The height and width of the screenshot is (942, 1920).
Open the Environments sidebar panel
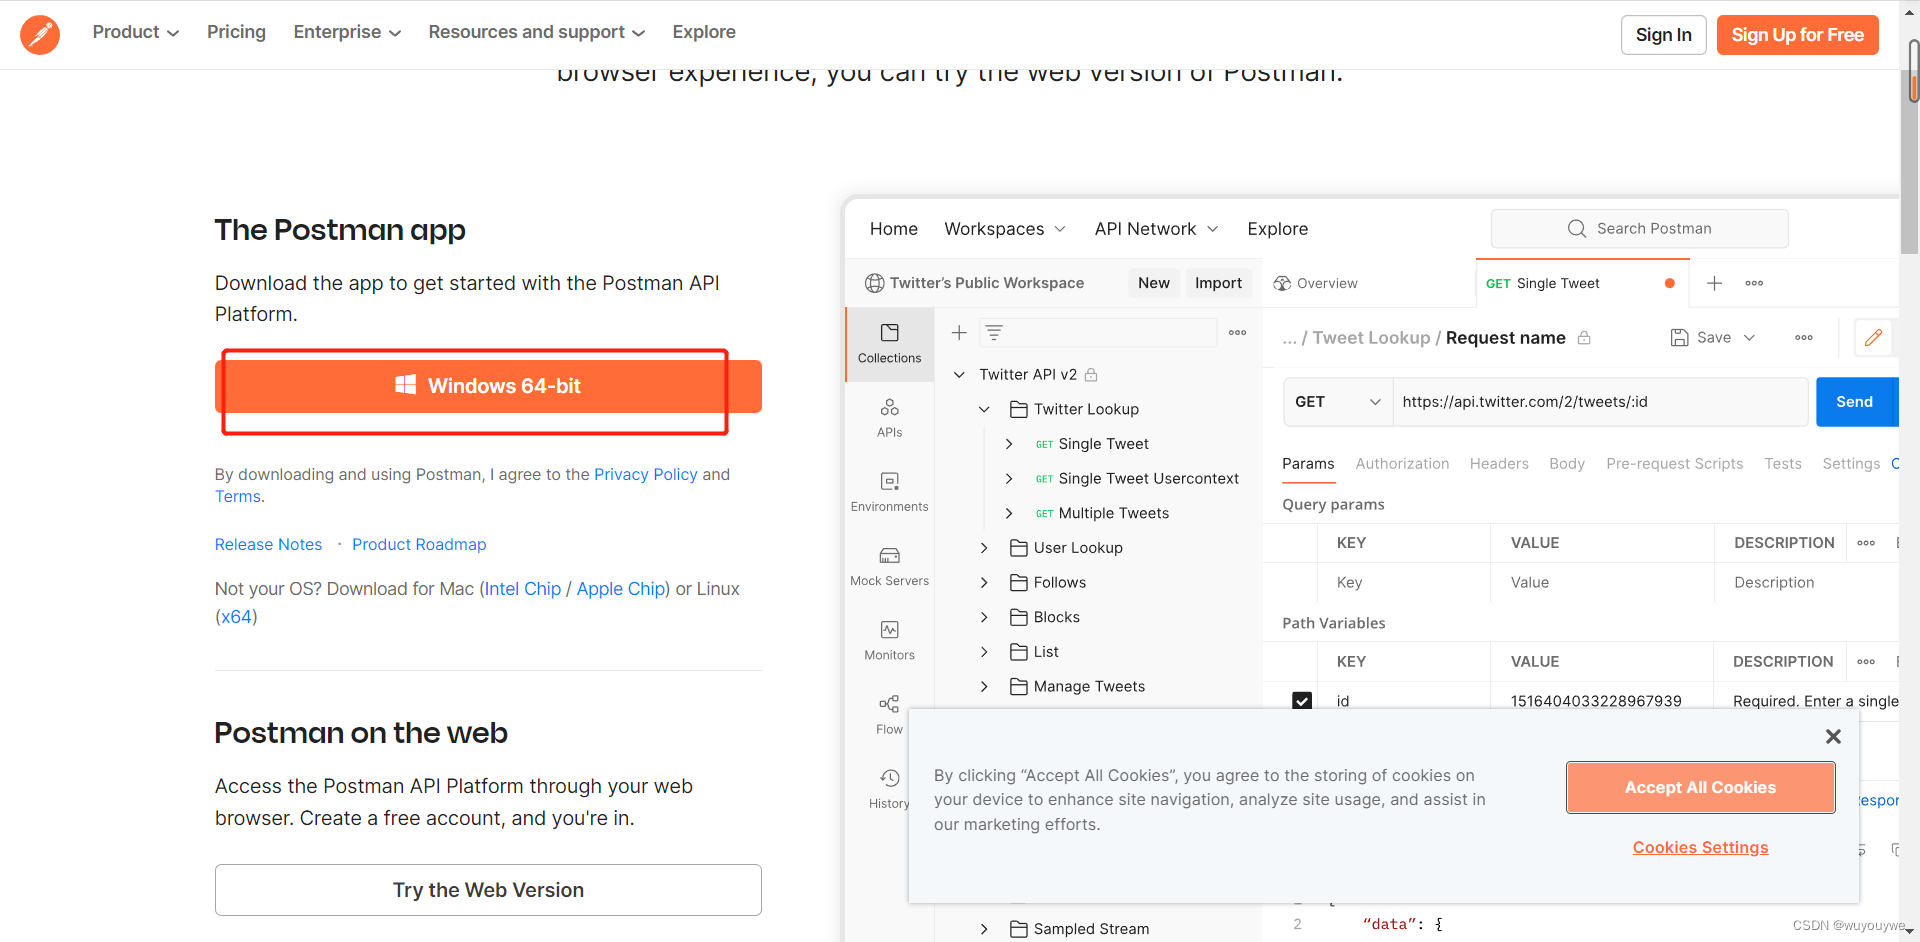click(x=889, y=492)
